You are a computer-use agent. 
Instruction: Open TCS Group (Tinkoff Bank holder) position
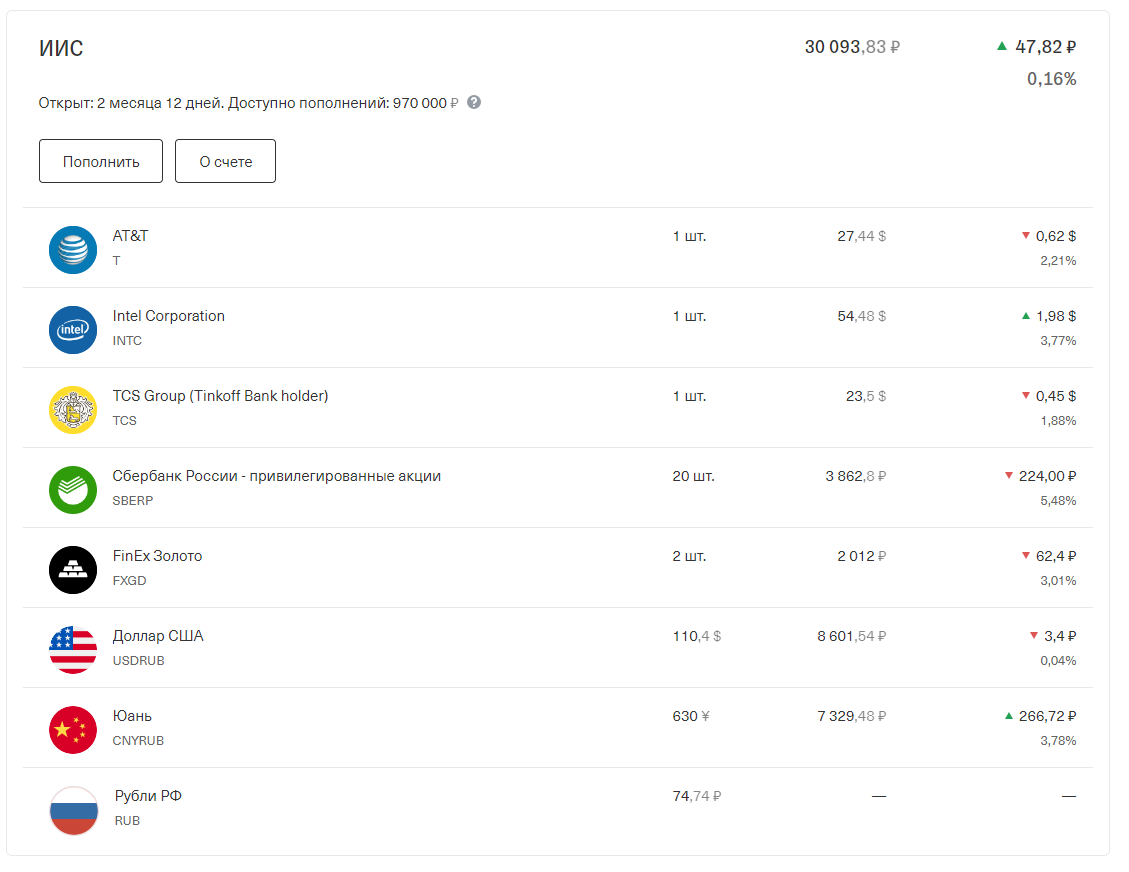click(x=220, y=396)
